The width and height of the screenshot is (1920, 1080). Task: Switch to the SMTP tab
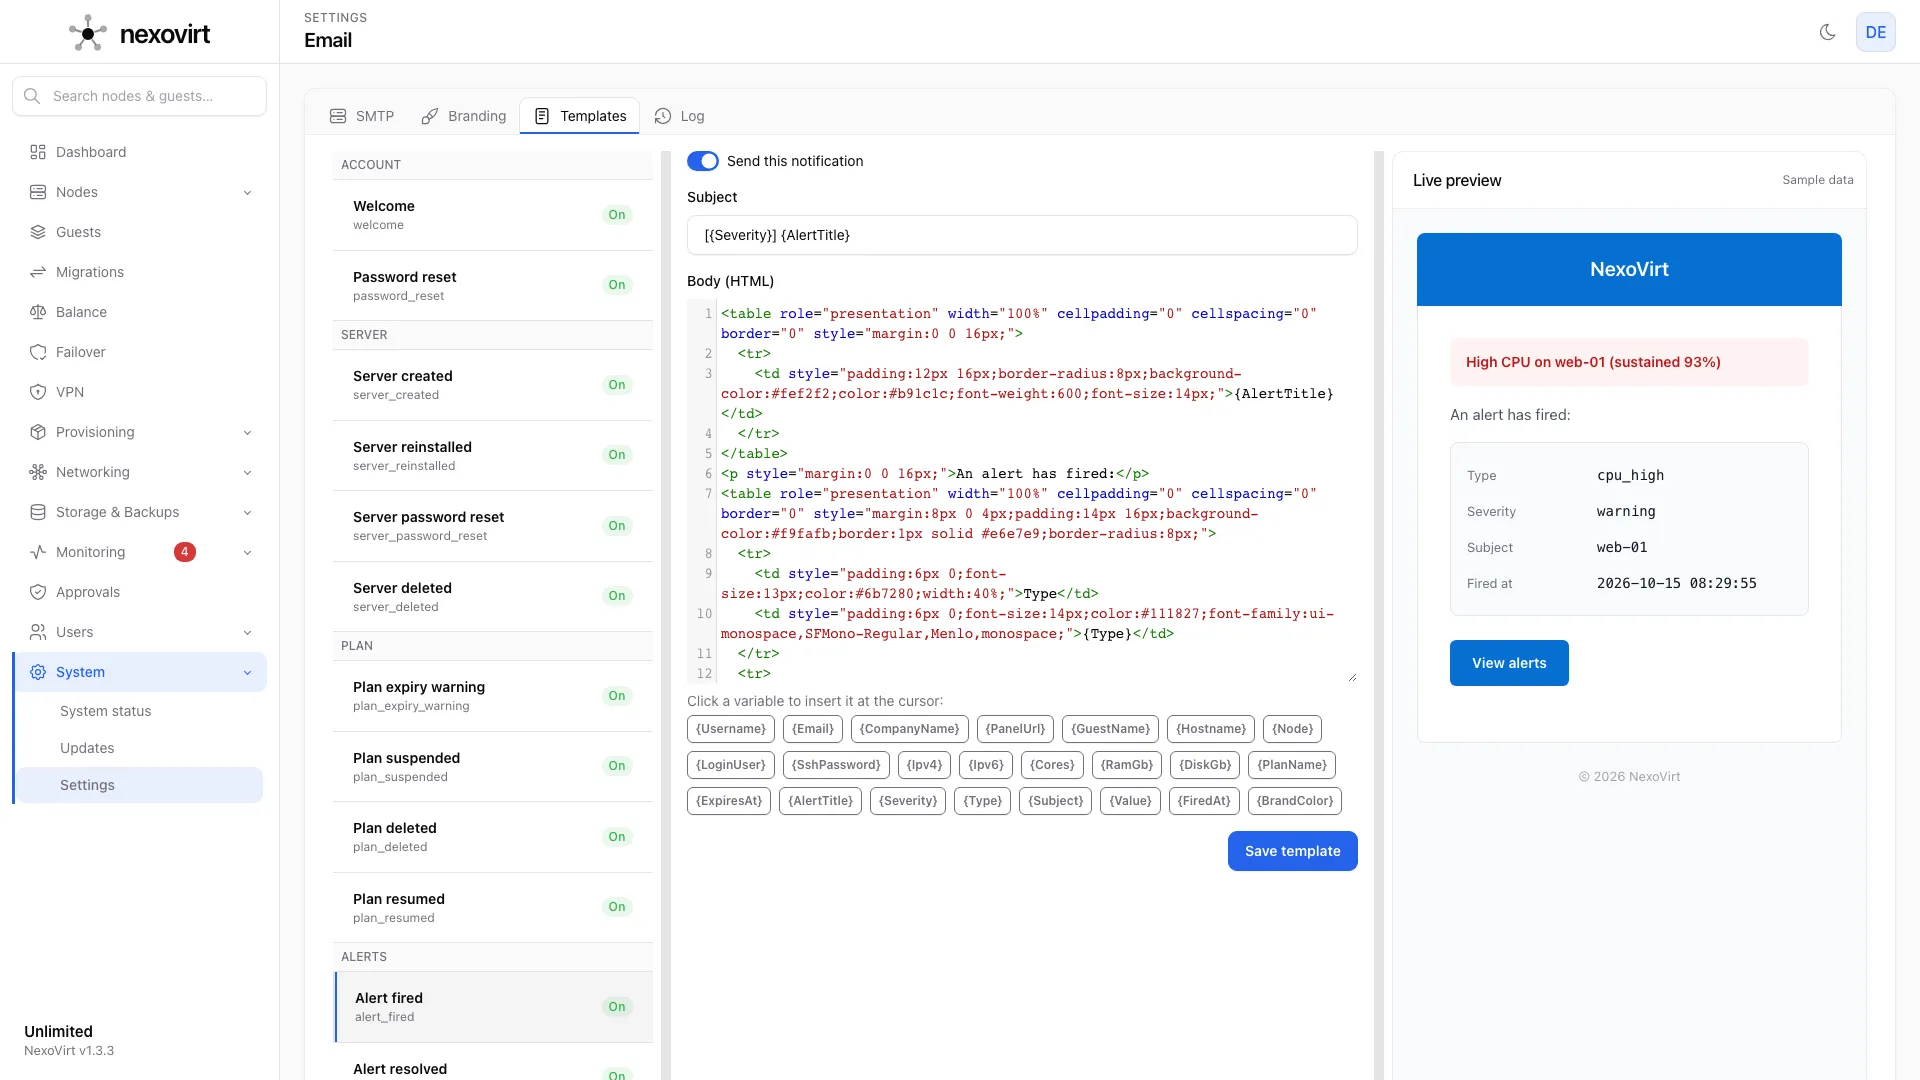(362, 116)
